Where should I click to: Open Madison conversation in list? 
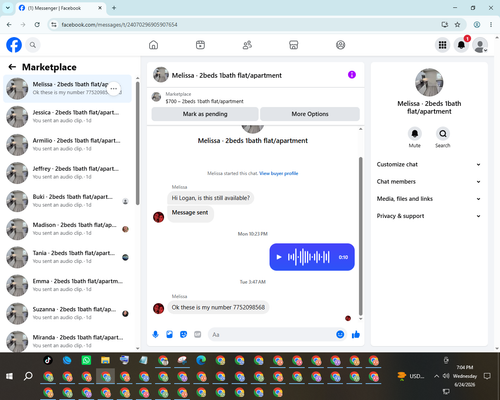[67, 229]
